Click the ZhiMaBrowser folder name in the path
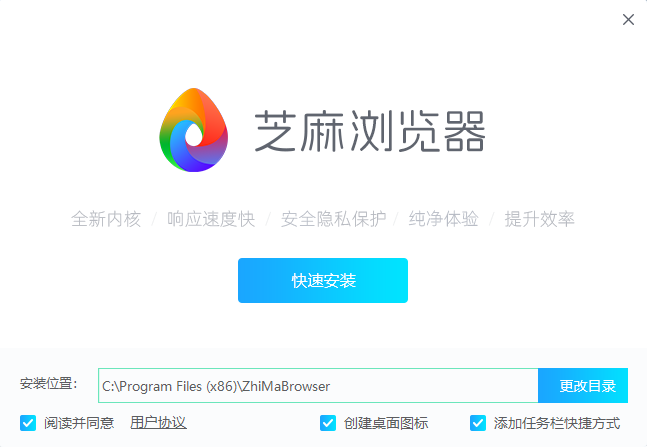Viewport: 647px width, 447px height. [x=286, y=386]
